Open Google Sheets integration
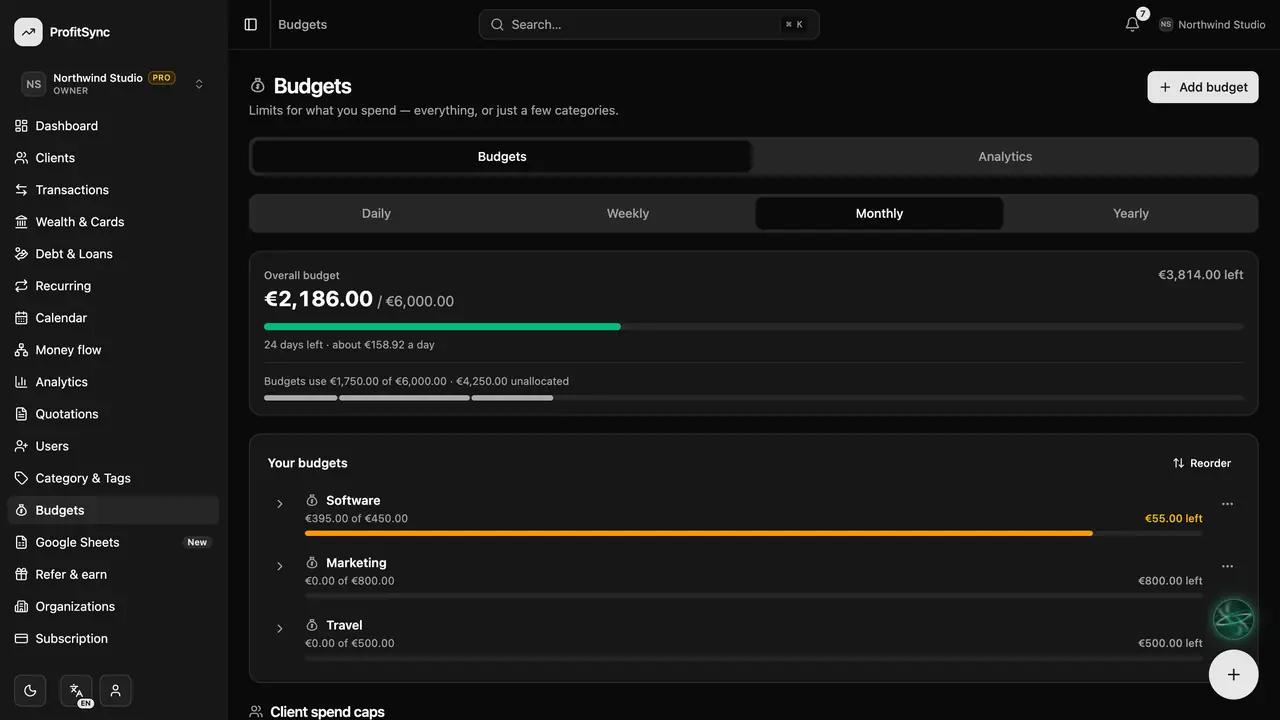This screenshot has height=720, width=1280. [113, 542]
